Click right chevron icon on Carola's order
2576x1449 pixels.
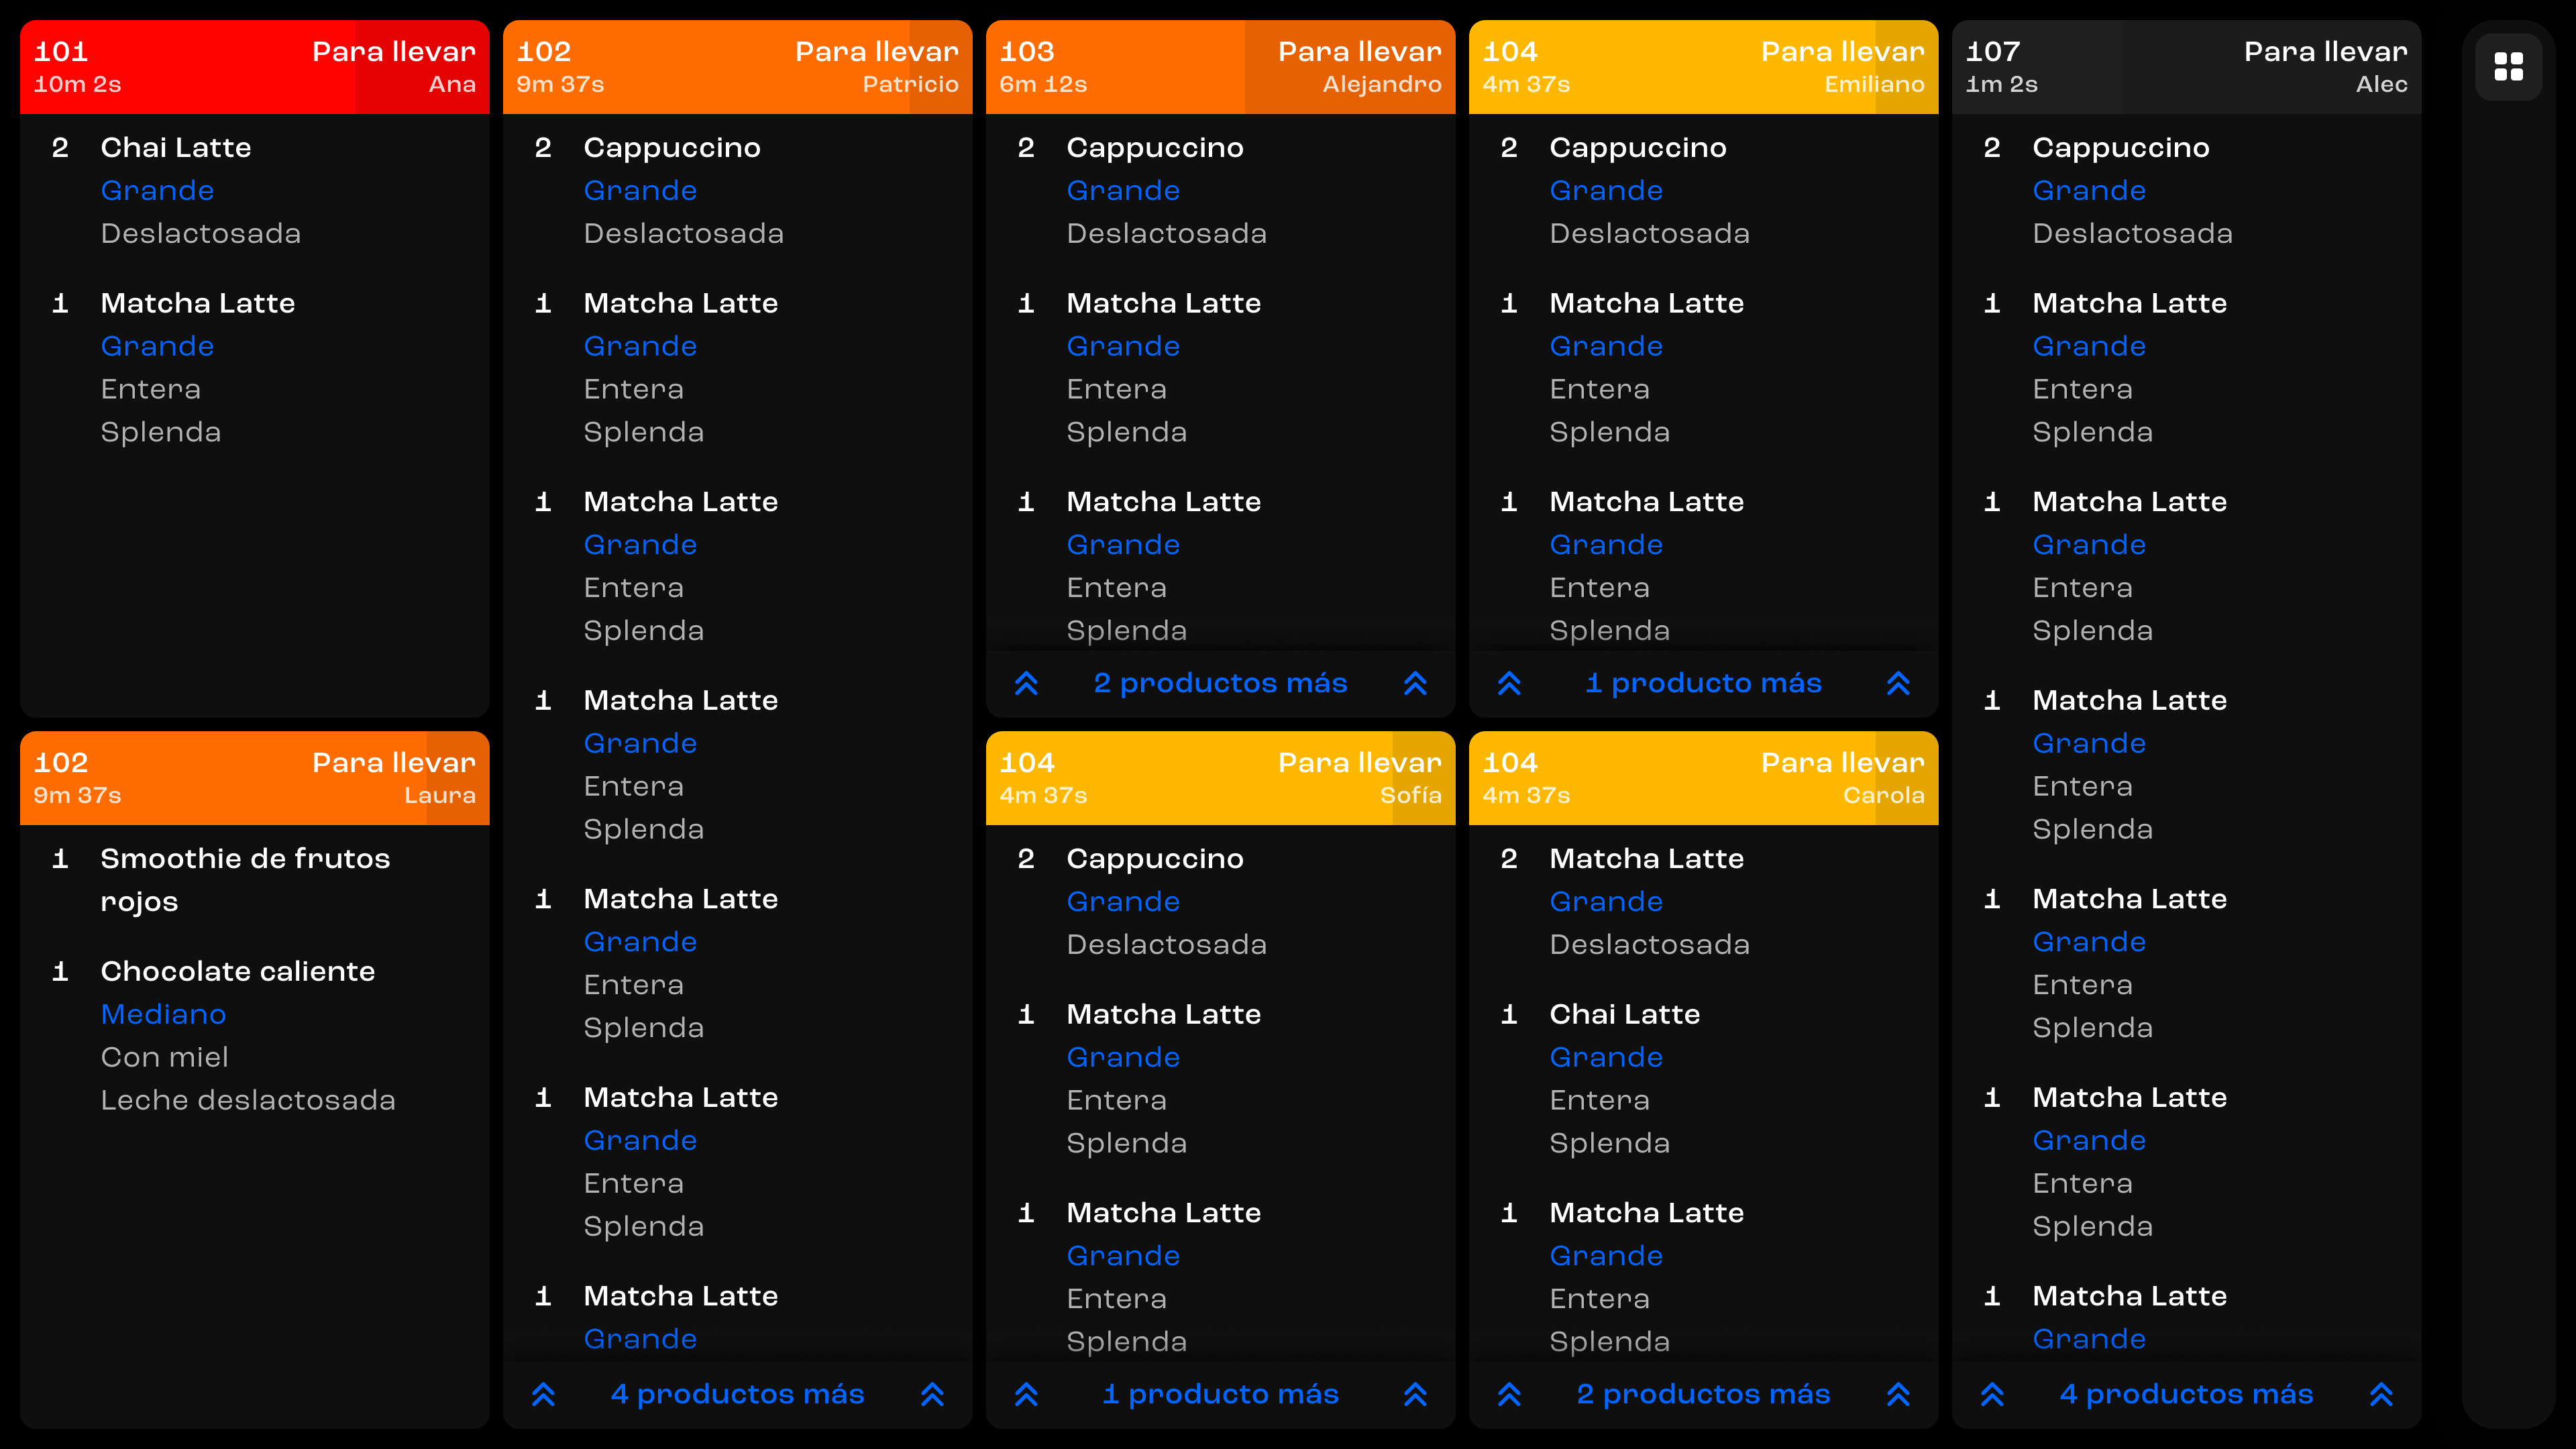pos(1898,1394)
